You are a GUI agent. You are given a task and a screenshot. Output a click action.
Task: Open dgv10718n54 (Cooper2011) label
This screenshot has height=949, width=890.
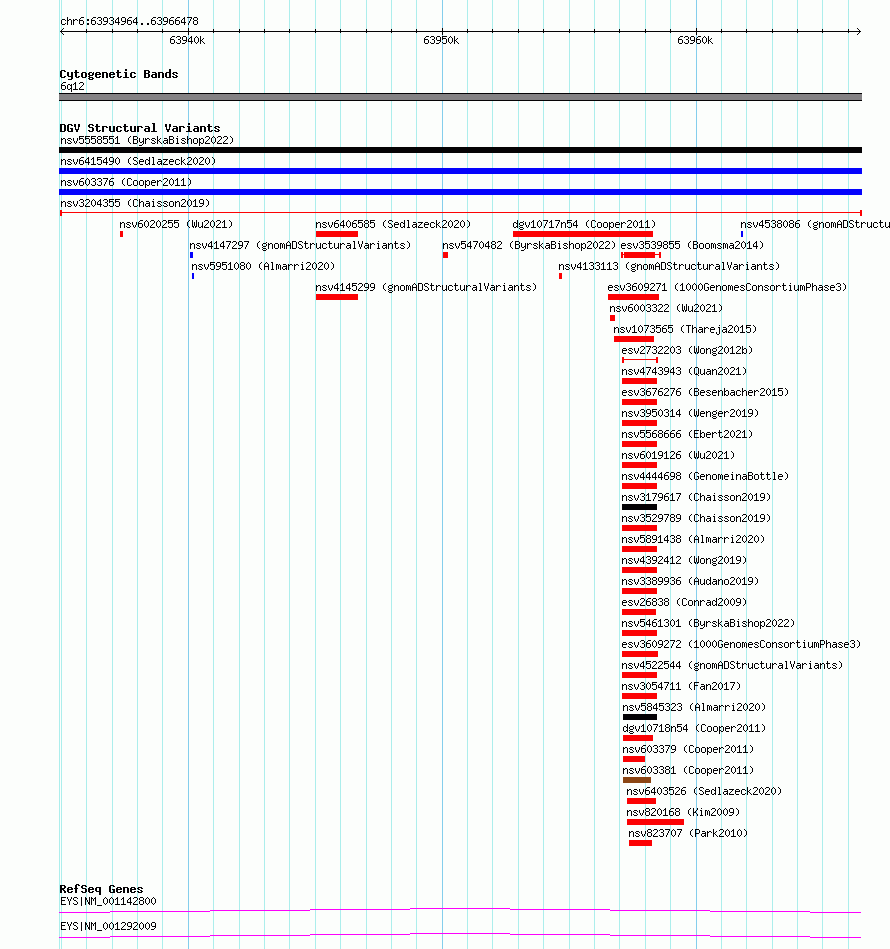pos(695,728)
